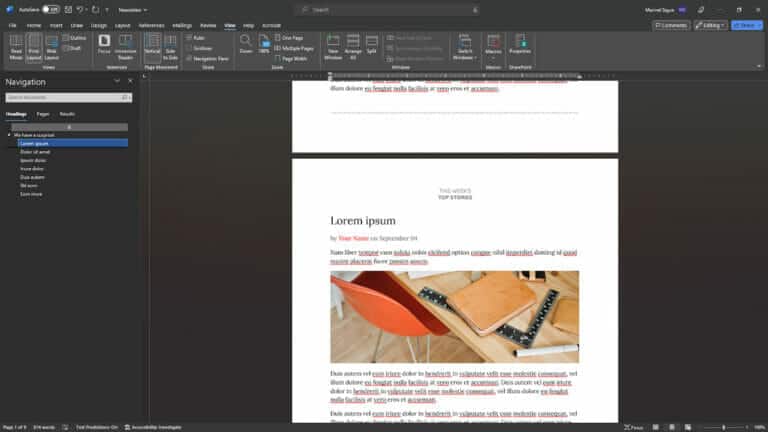Switch to Web Layout view

coord(51,48)
